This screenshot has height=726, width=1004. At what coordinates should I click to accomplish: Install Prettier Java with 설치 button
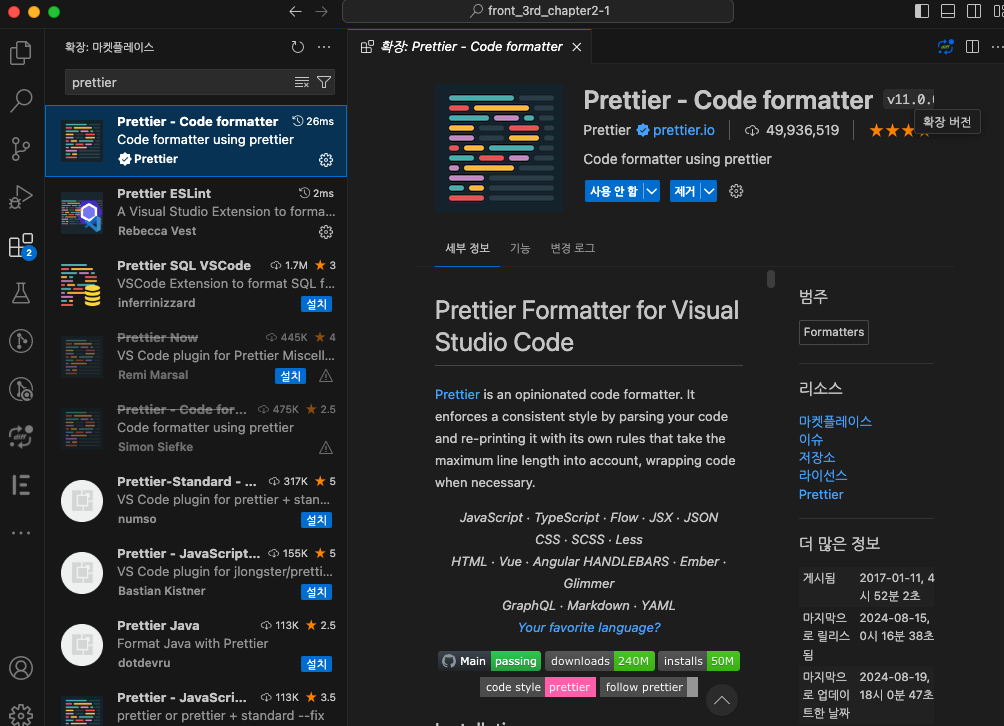[316, 664]
